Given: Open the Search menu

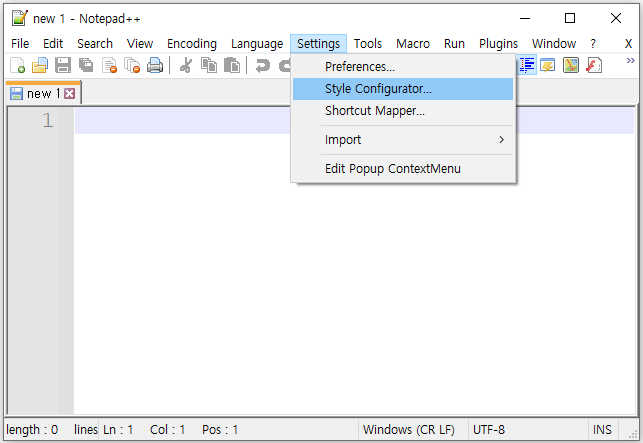Looking at the screenshot, I should coord(95,43).
